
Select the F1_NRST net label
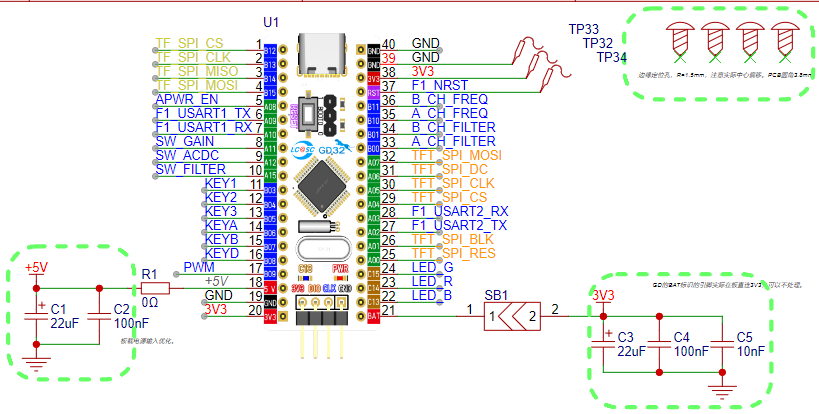click(x=439, y=85)
